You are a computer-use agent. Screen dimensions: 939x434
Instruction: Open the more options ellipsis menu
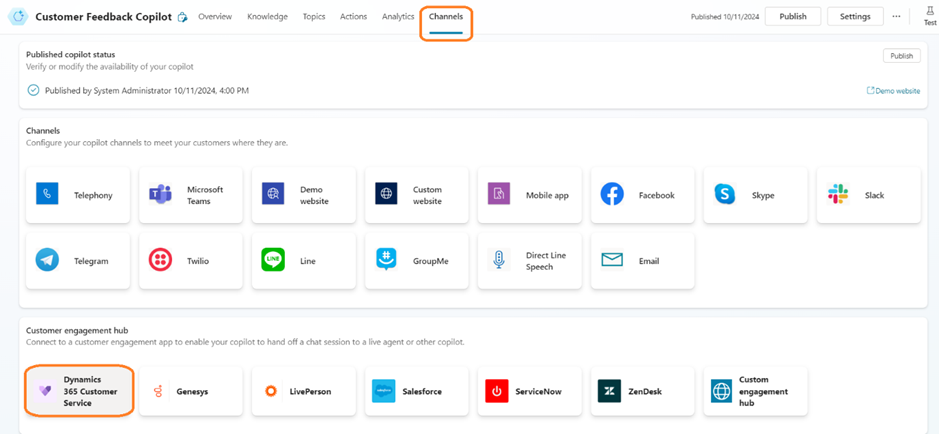[896, 17]
